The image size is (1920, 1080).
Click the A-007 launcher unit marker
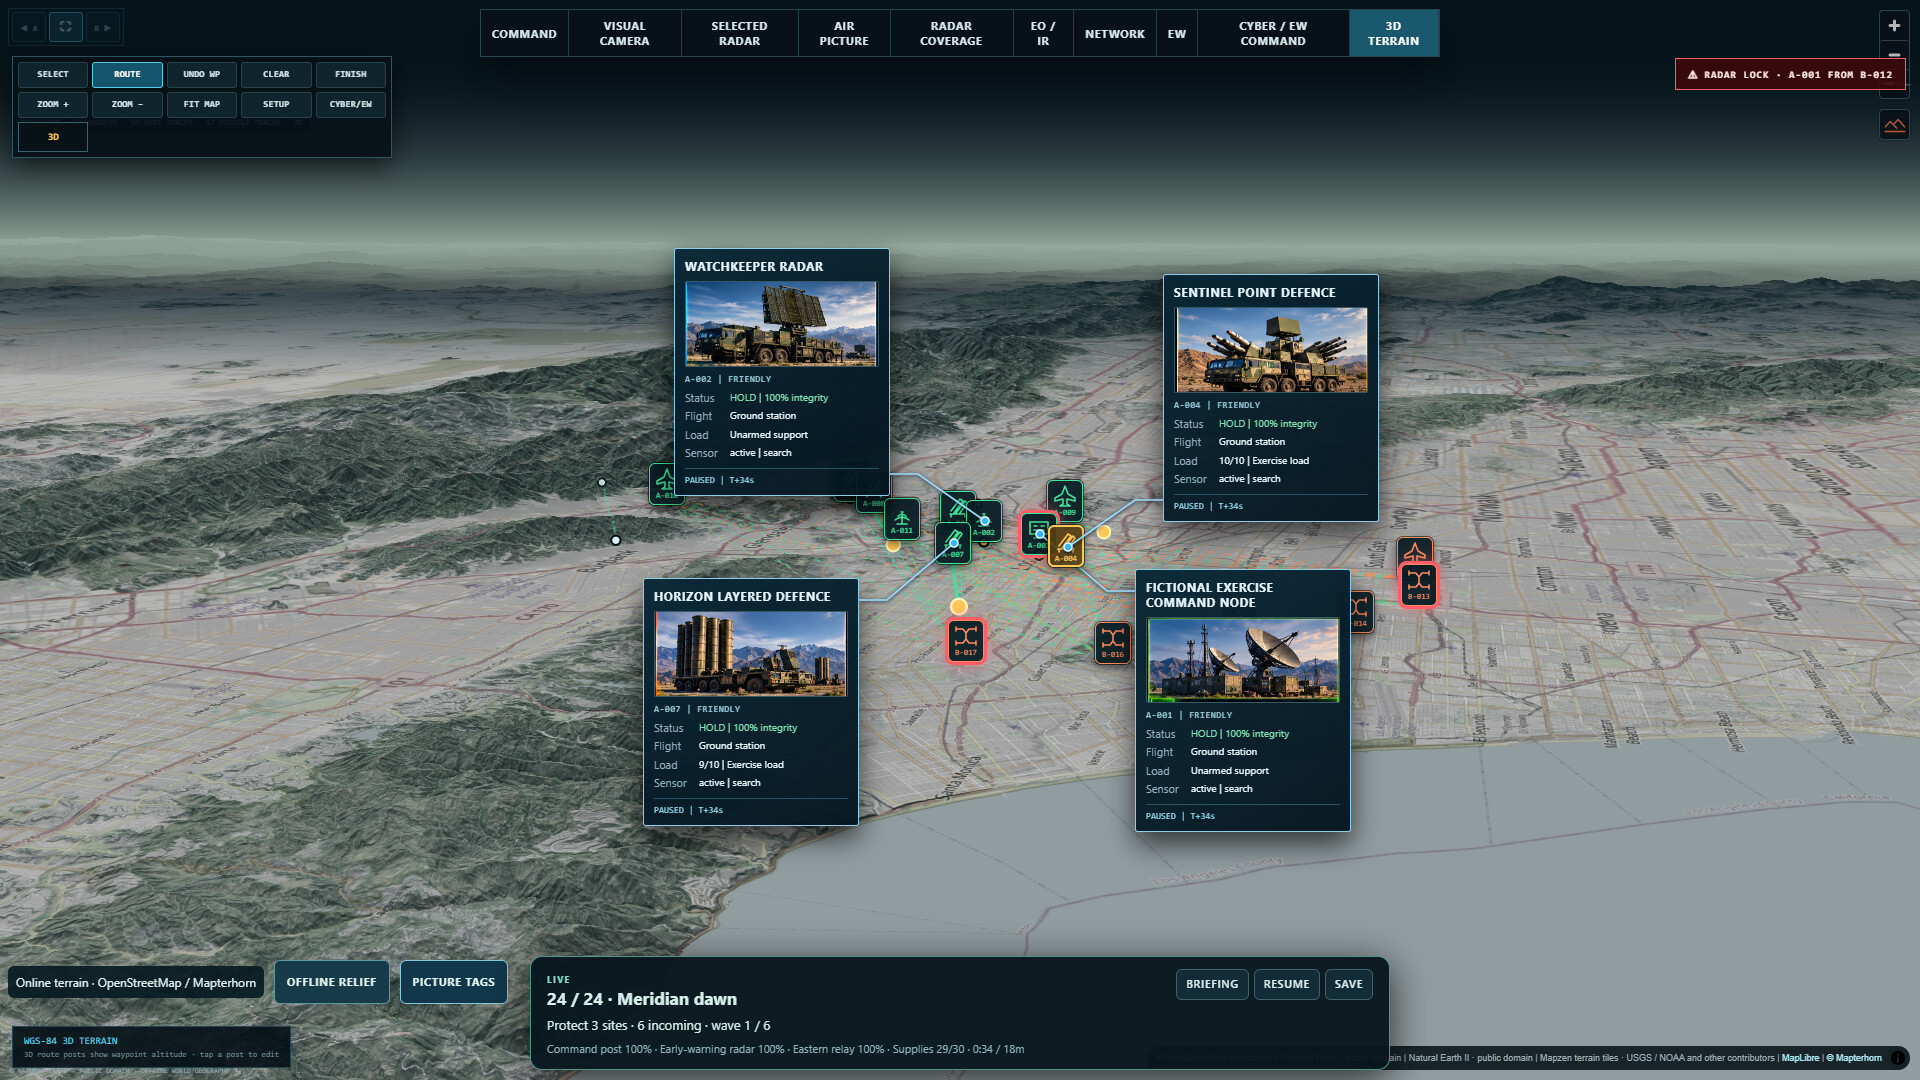tap(953, 543)
